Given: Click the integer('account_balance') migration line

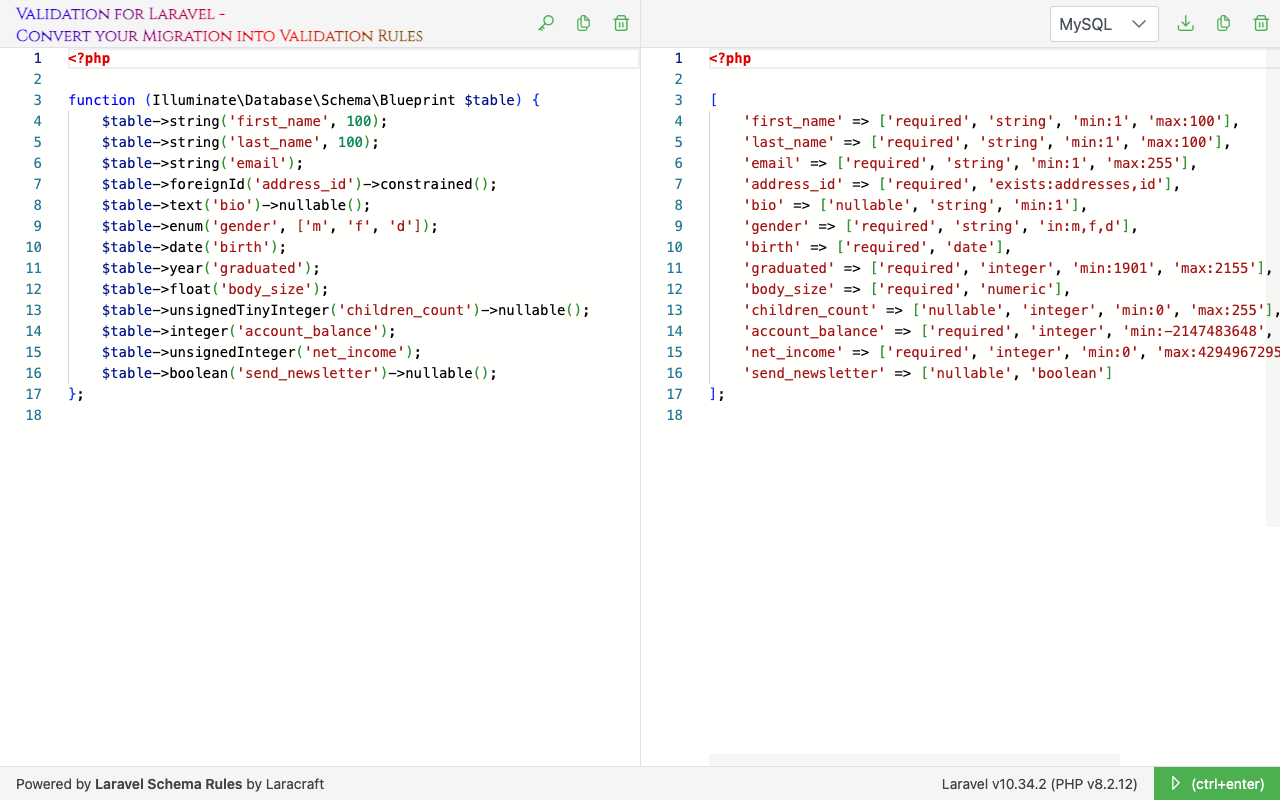Looking at the screenshot, I should (x=249, y=331).
